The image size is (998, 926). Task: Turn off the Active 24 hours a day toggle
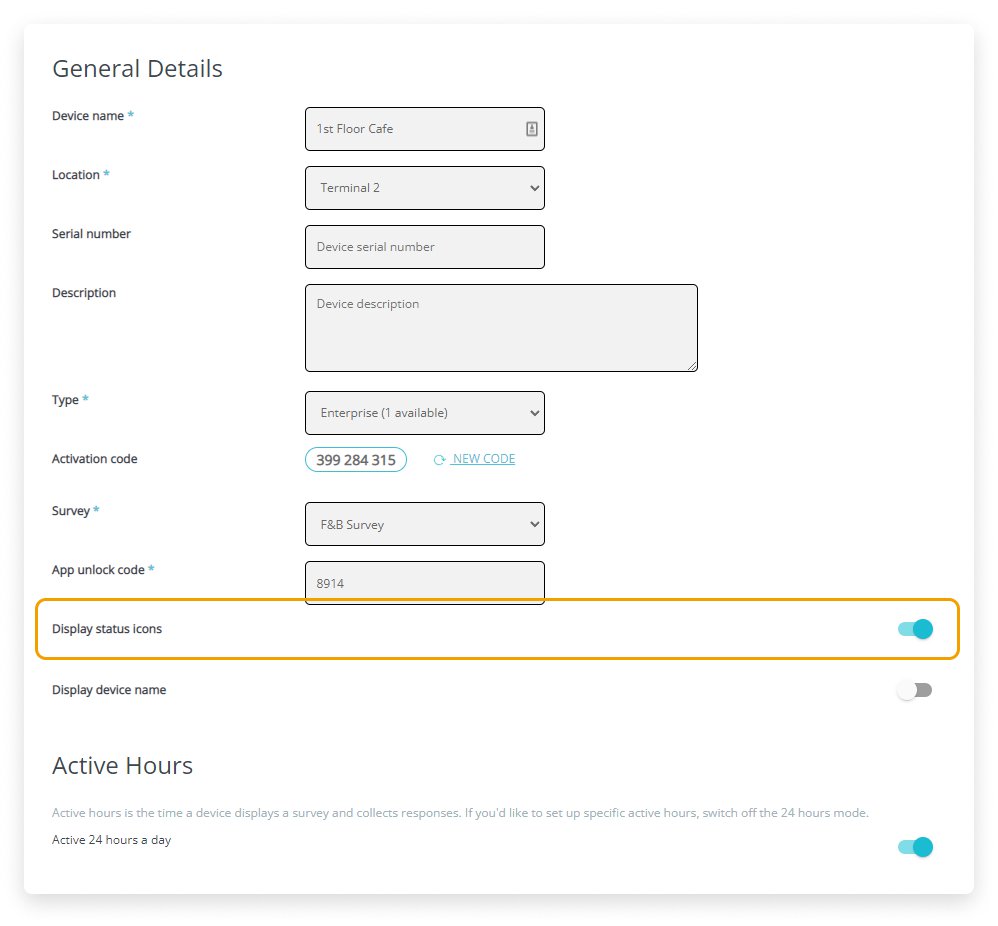pyautogui.click(x=915, y=847)
